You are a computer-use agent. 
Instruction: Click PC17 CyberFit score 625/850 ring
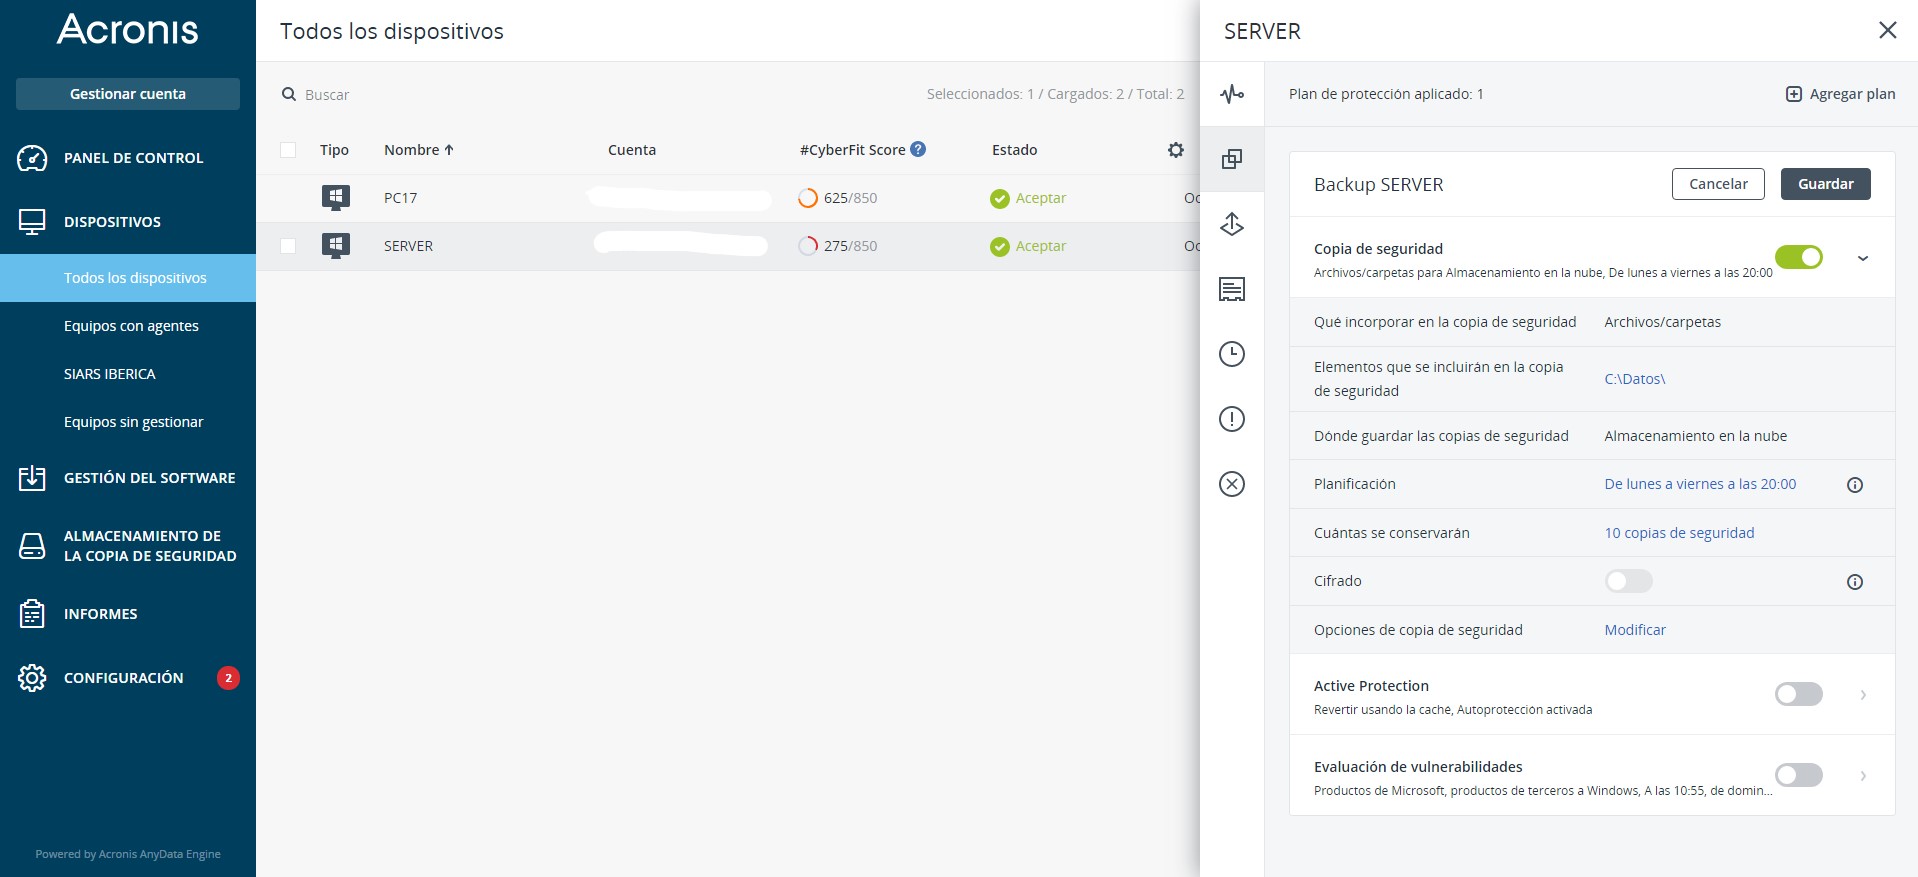tap(808, 198)
